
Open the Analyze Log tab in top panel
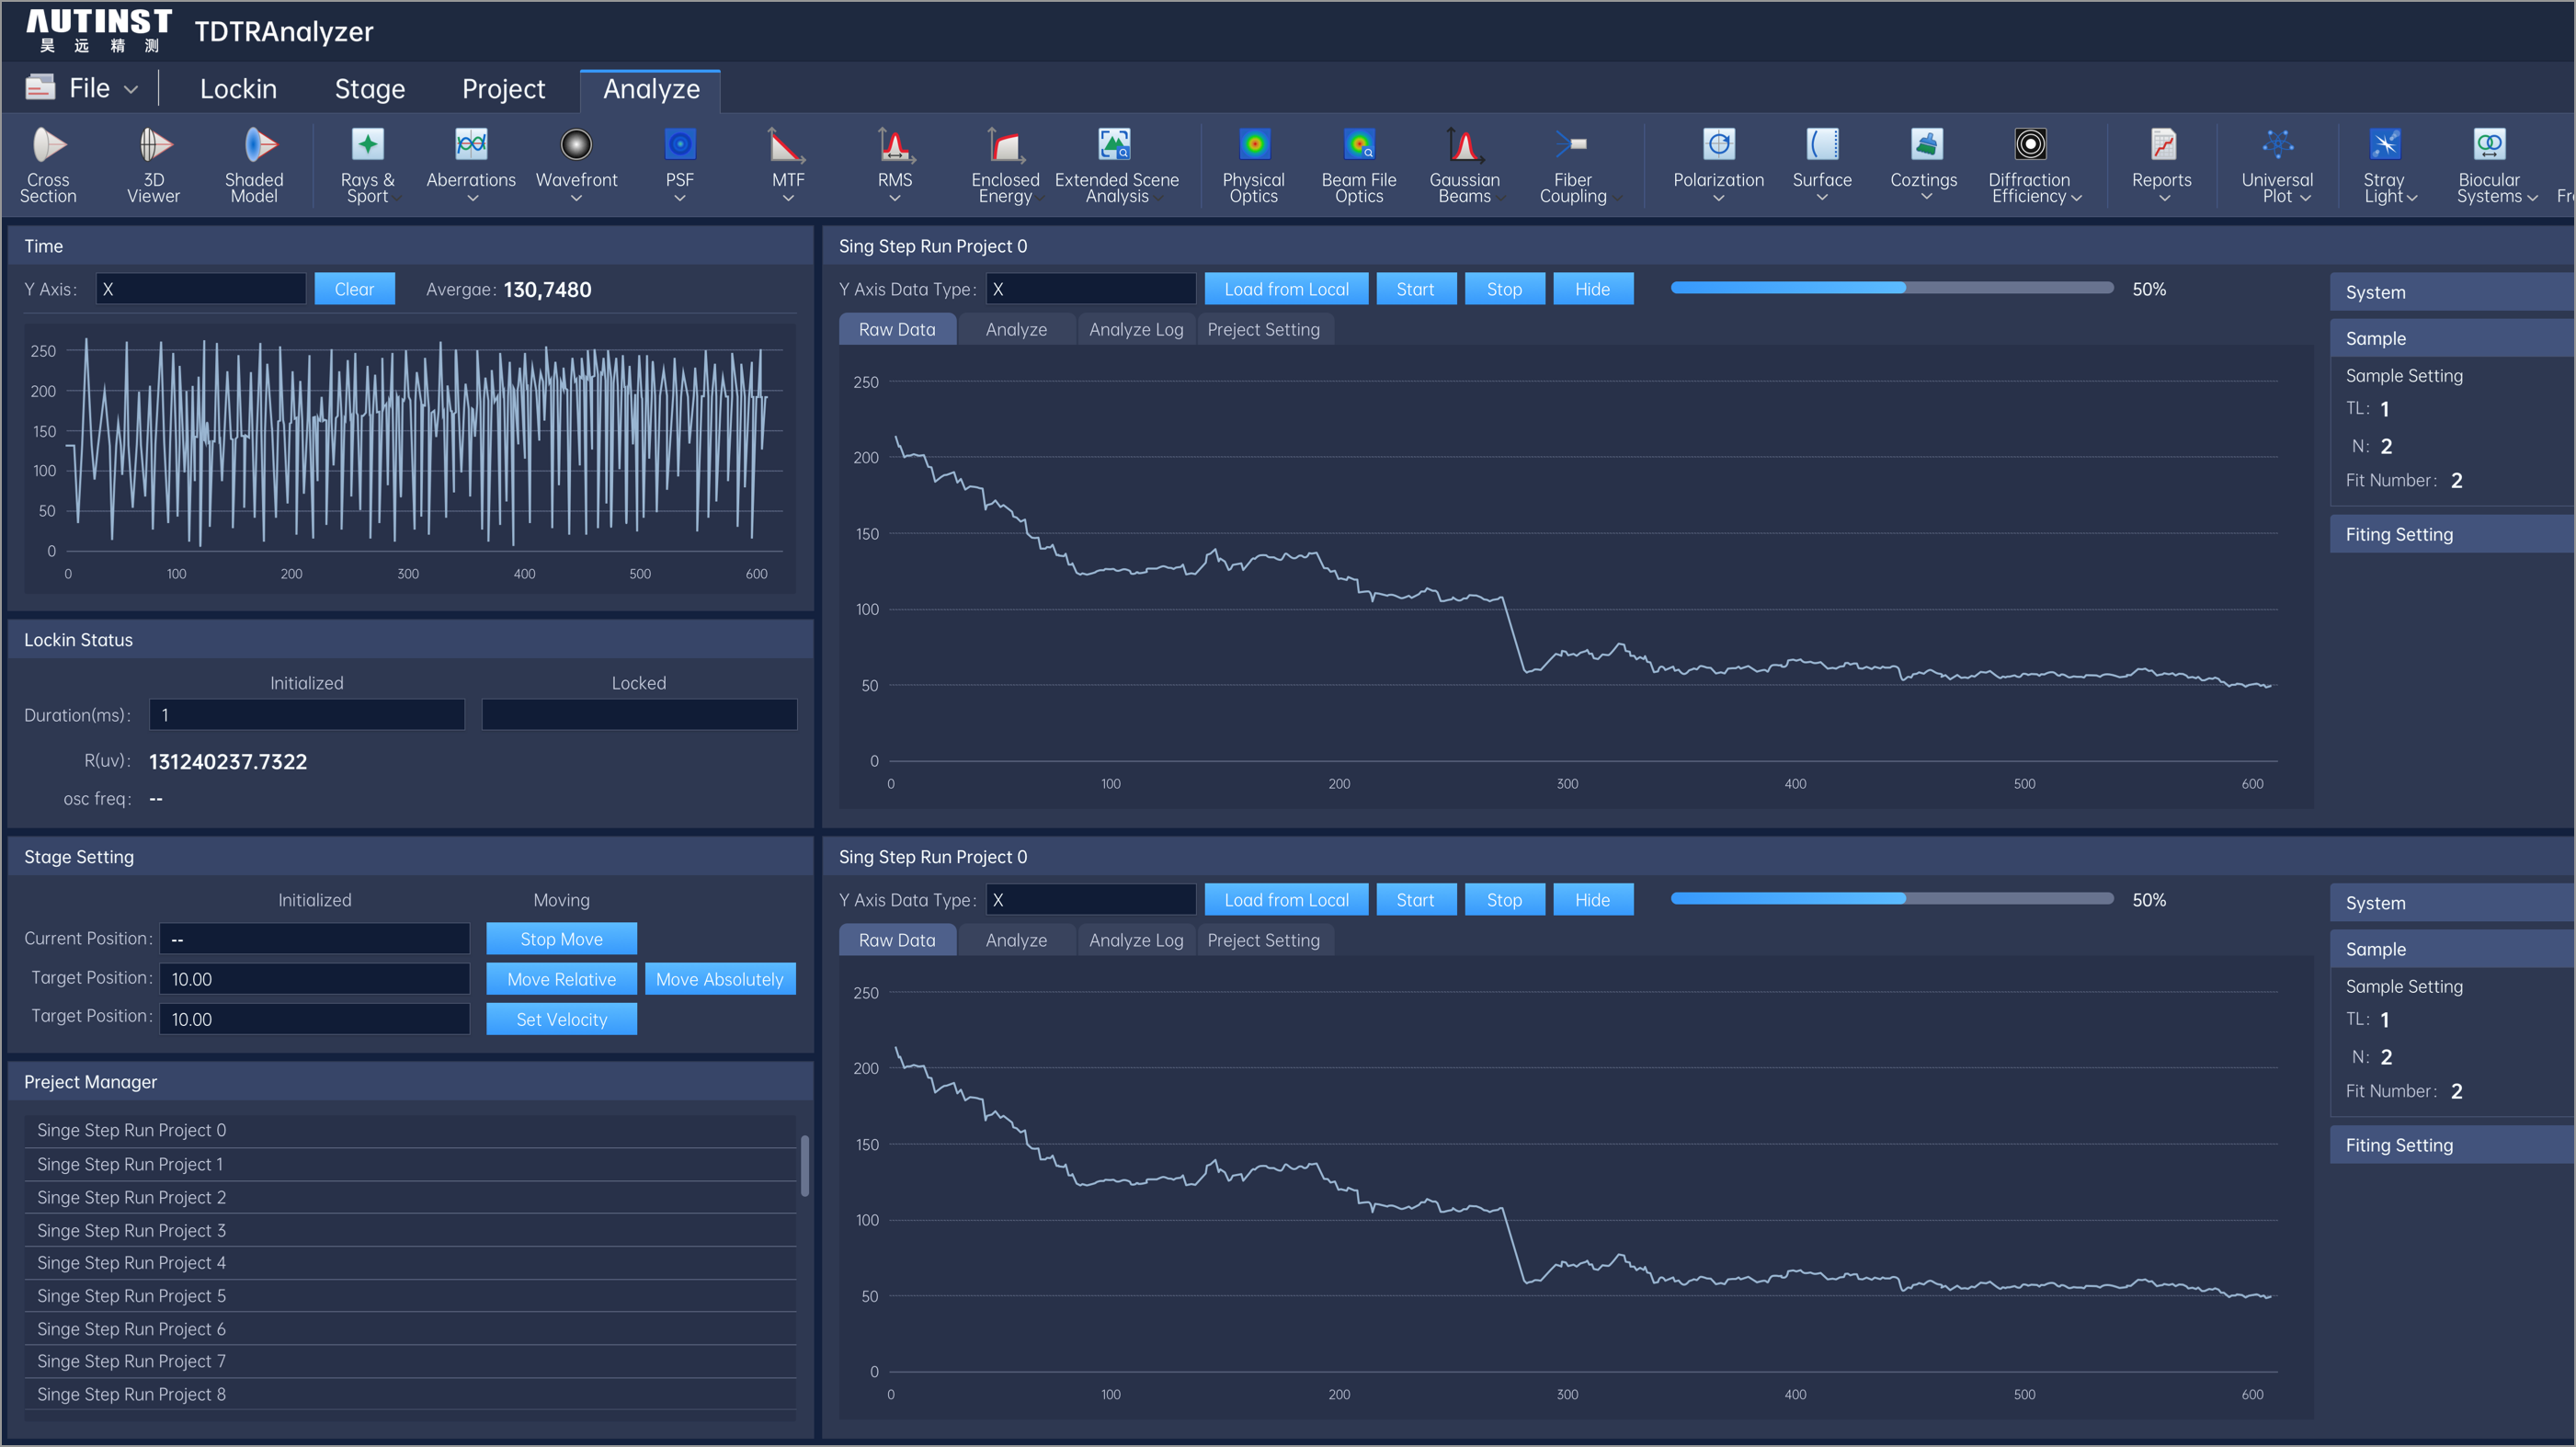pyautogui.click(x=1135, y=329)
